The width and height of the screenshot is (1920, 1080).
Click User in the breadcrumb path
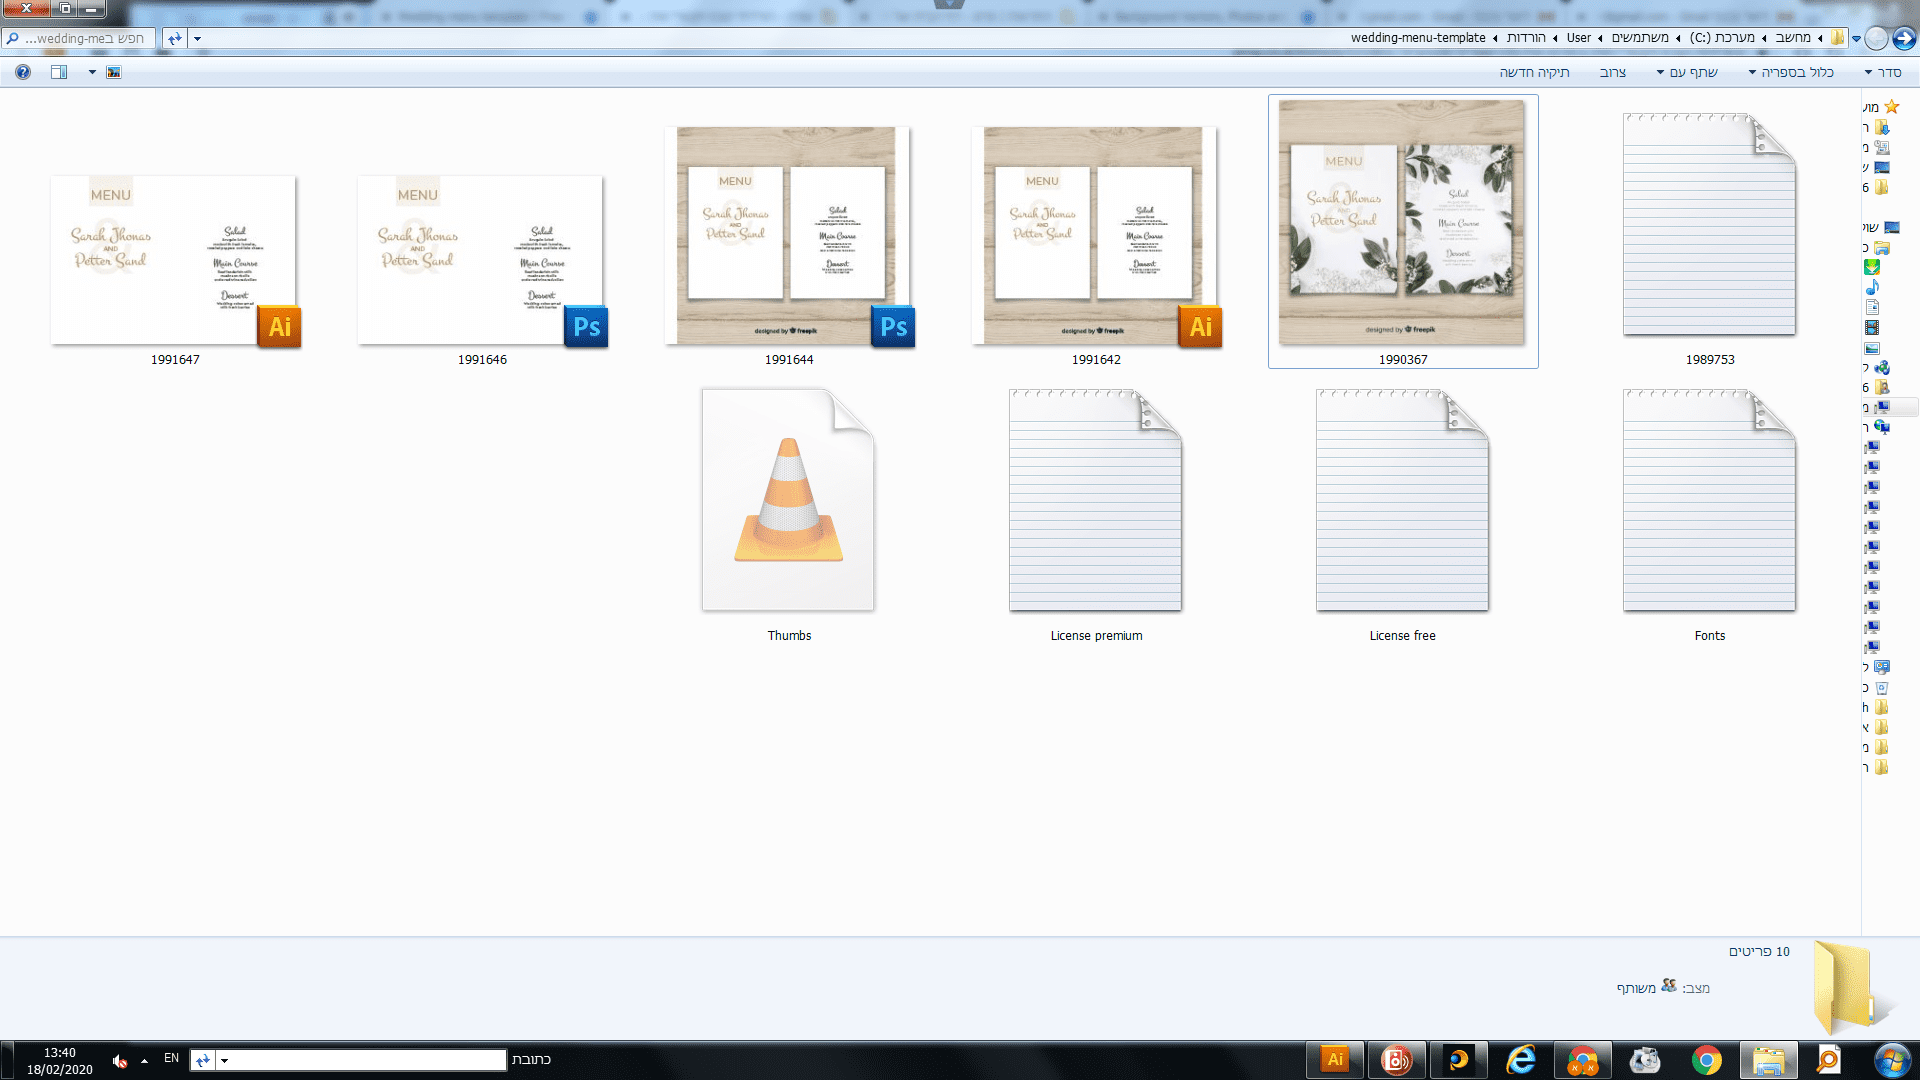(x=1578, y=38)
